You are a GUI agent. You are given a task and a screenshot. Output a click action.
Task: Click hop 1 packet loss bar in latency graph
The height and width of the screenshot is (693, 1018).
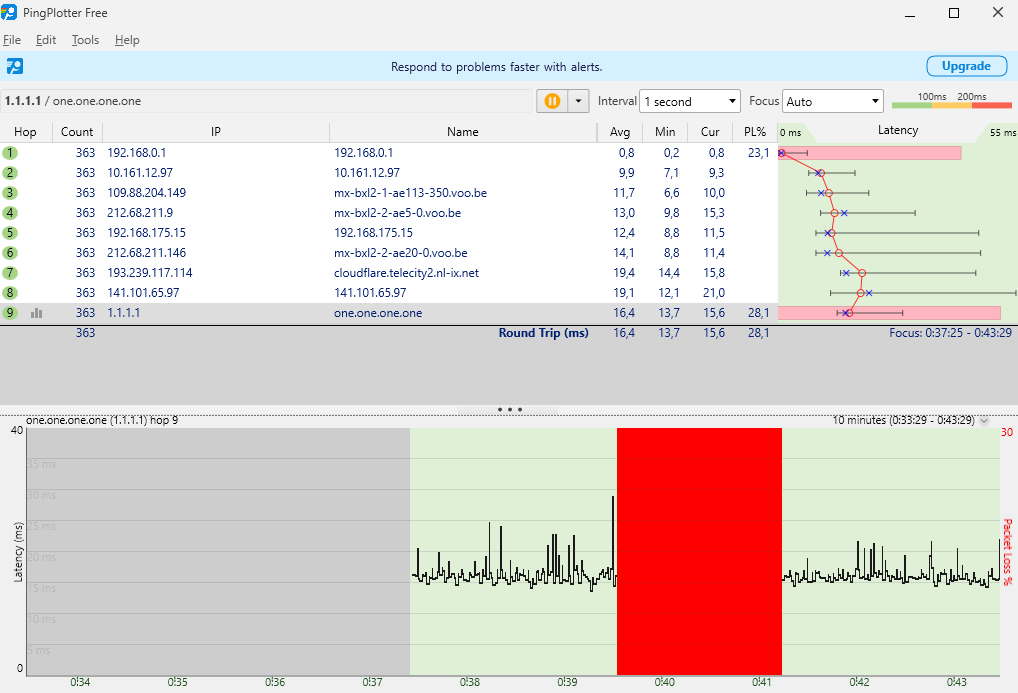[x=870, y=153]
